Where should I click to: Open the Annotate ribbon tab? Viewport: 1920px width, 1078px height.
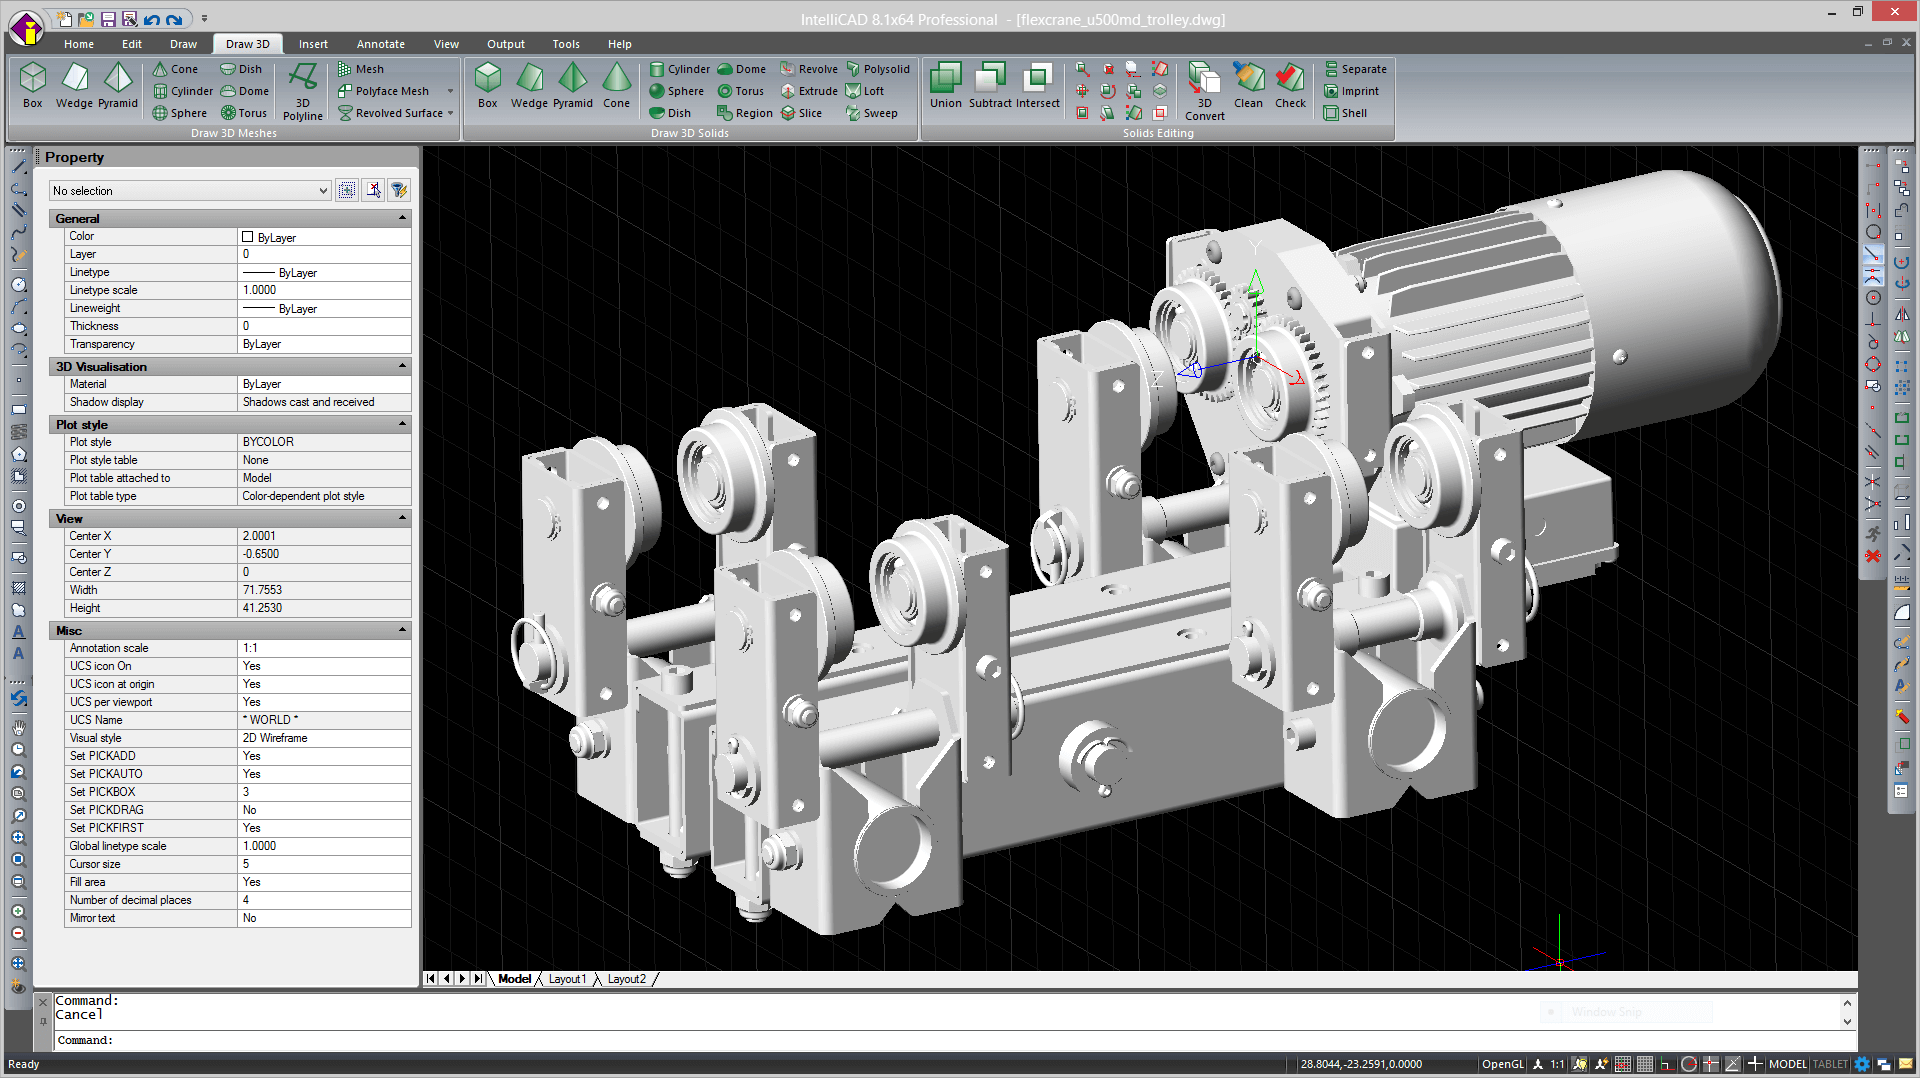[380, 44]
